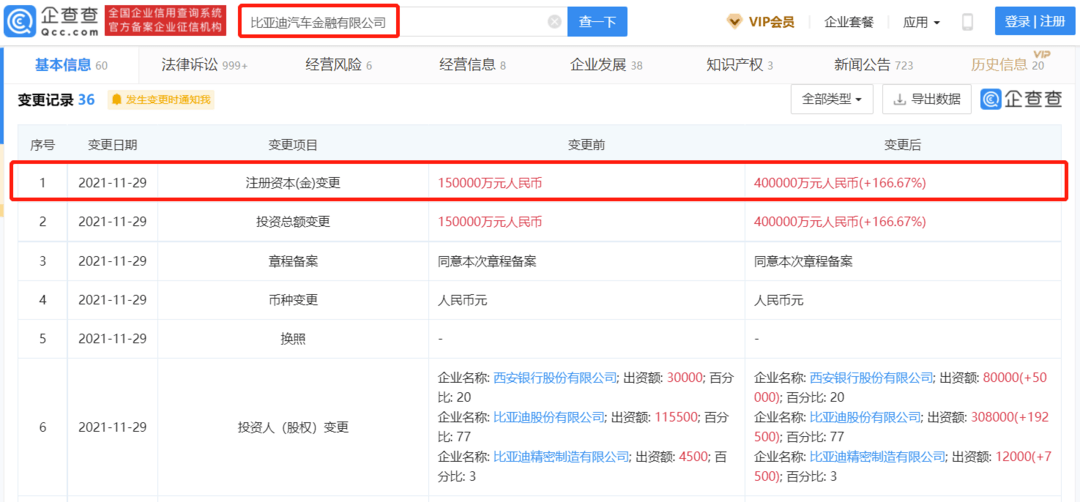Click the 变更项目 column header
The height and width of the screenshot is (502, 1080).
293,145
